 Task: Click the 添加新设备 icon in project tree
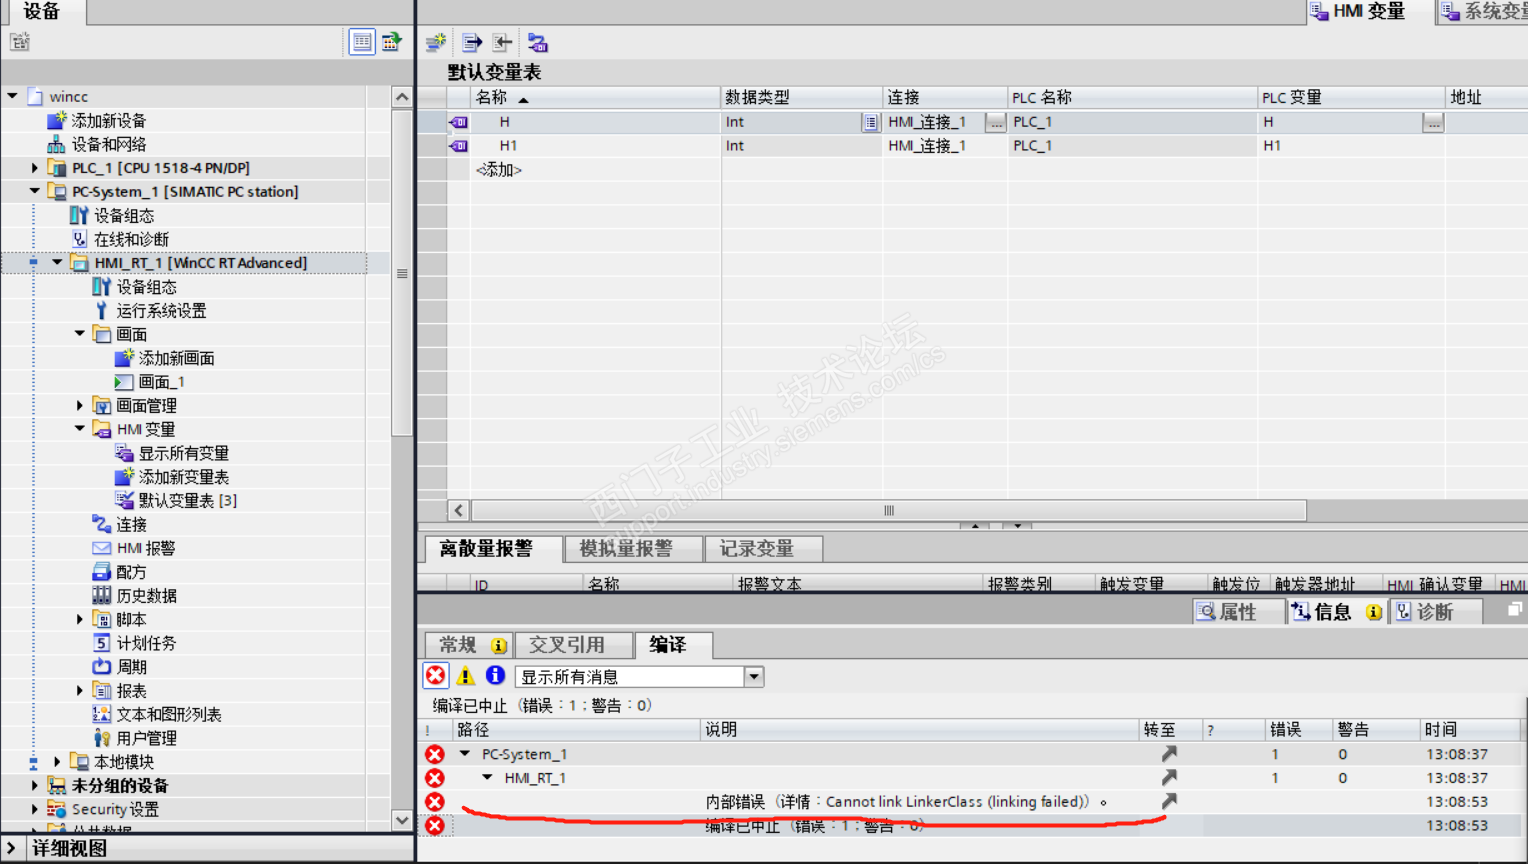tap(57, 120)
